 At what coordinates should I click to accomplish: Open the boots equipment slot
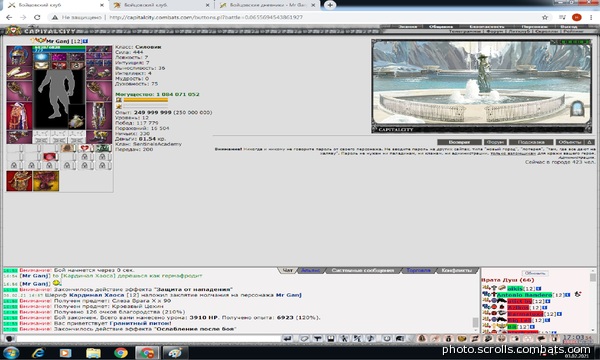click(99, 137)
